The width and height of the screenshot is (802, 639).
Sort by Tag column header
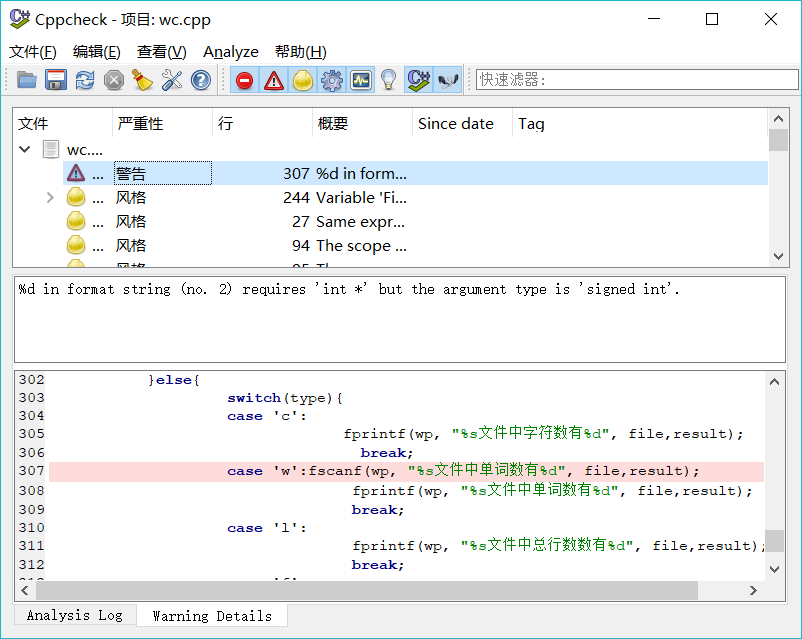639,123
